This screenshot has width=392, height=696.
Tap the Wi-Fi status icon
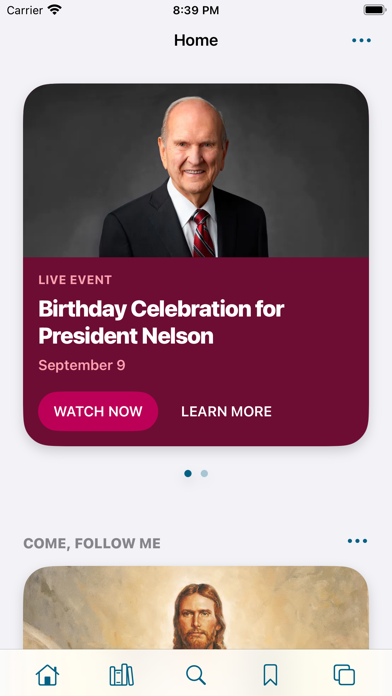click(x=55, y=10)
